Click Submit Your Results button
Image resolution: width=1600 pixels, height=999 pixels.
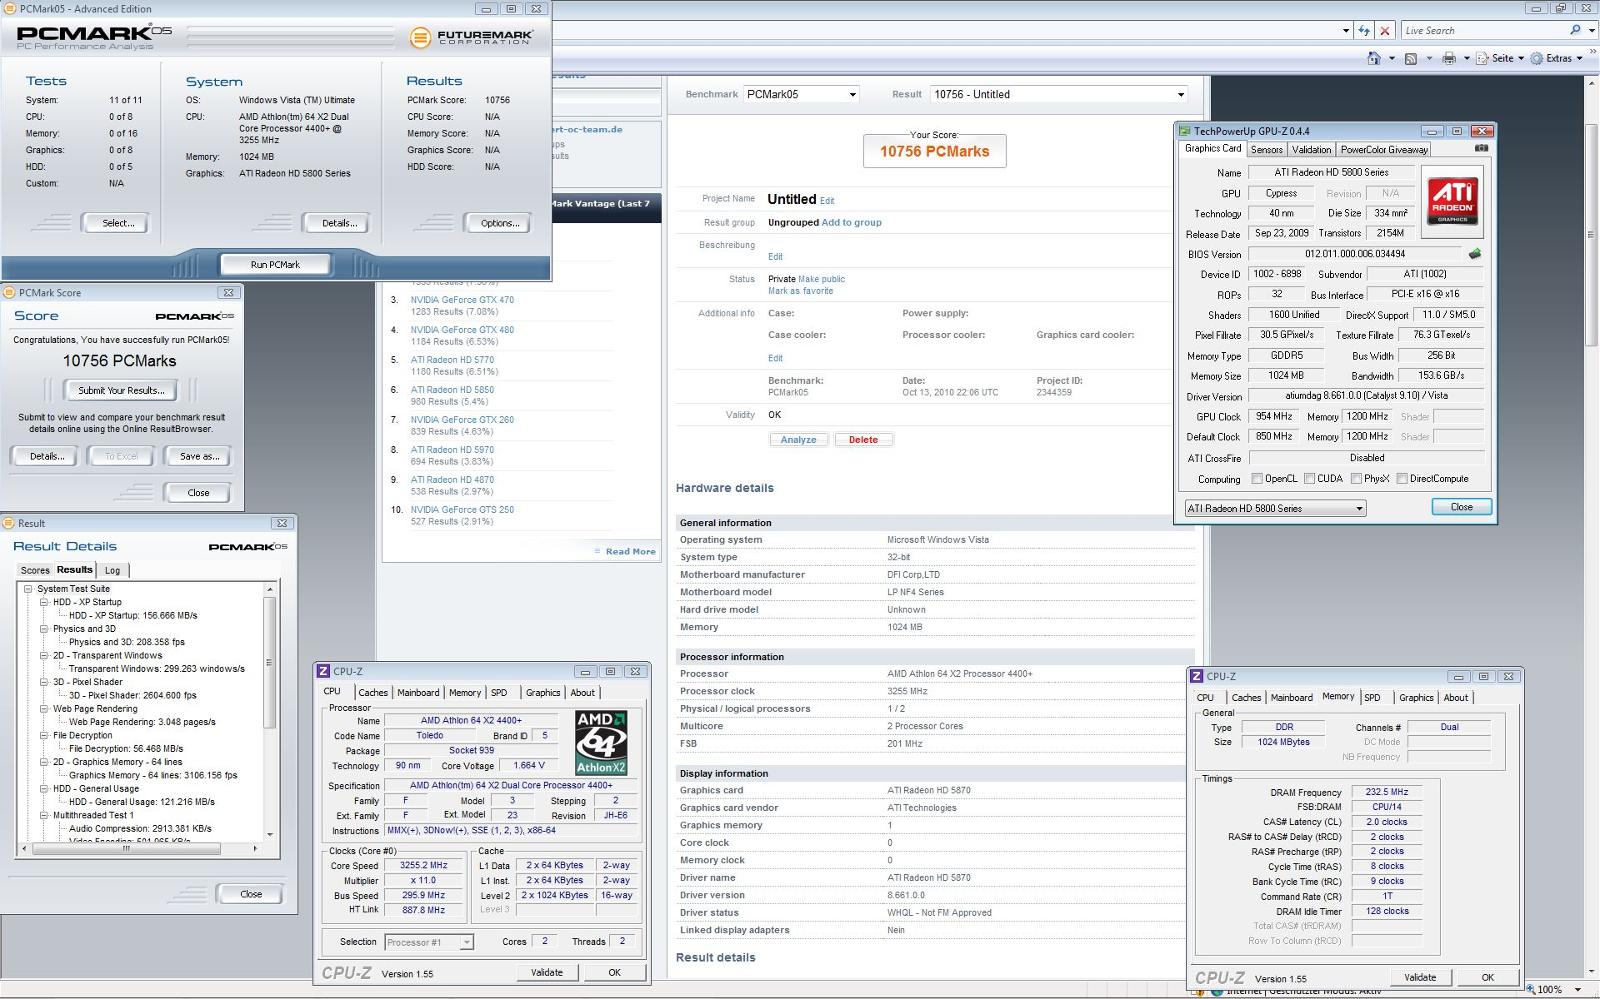(121, 390)
